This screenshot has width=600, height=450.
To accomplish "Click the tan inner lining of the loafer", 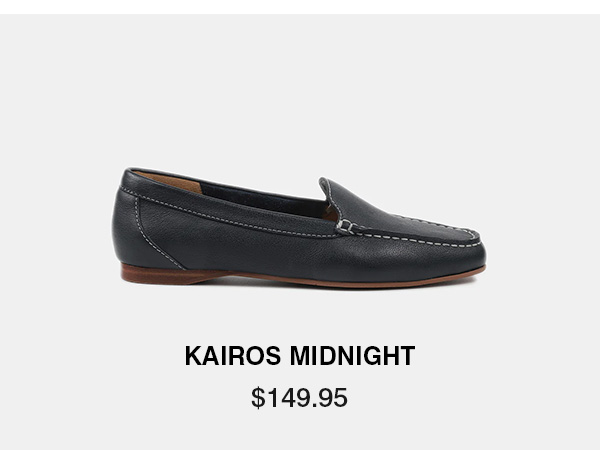I will [x=172, y=181].
